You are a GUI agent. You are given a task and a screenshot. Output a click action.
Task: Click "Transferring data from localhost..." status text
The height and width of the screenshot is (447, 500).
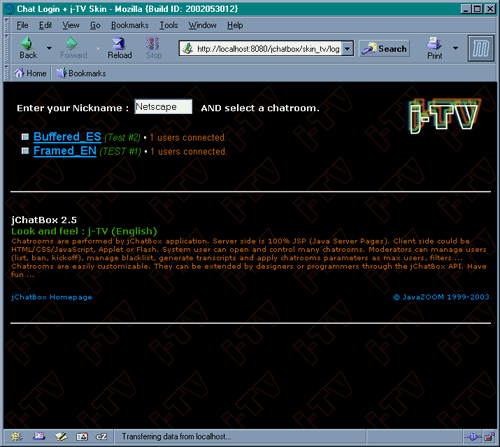[x=176, y=436]
